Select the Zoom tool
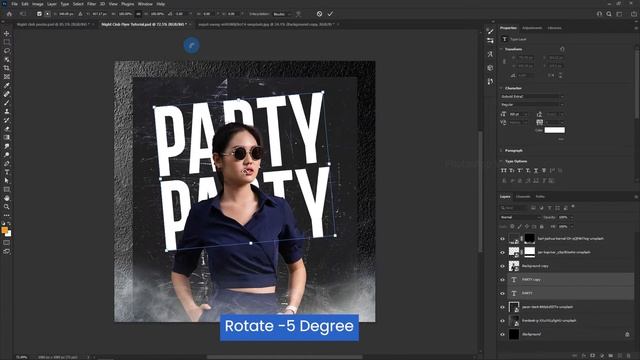 (x=7, y=207)
